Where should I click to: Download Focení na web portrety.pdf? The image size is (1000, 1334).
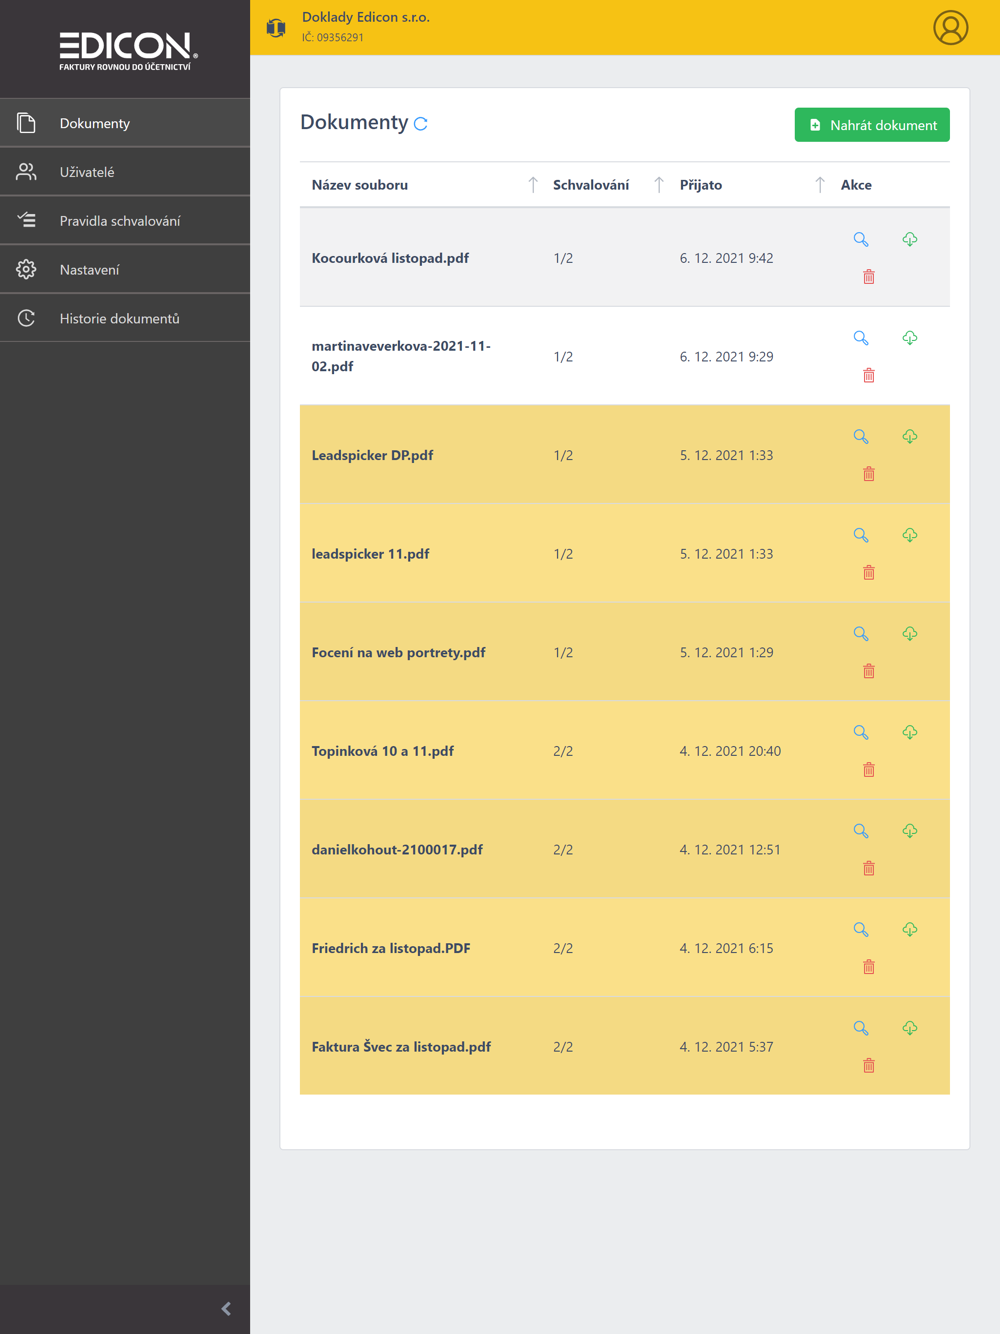tap(910, 634)
